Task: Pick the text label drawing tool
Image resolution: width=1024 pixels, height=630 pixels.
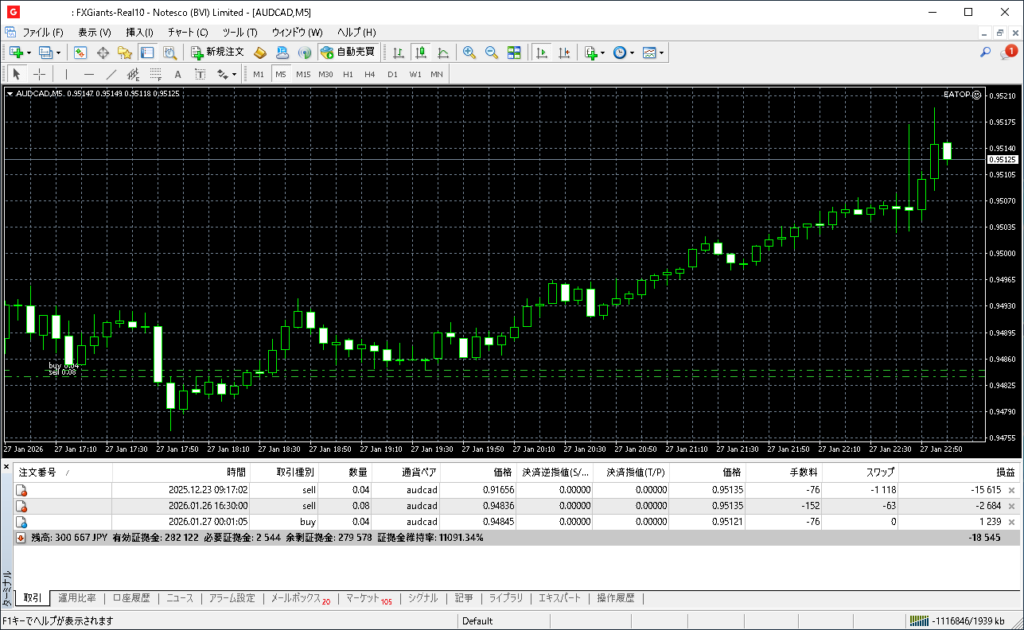Action: pyautogui.click(x=178, y=74)
